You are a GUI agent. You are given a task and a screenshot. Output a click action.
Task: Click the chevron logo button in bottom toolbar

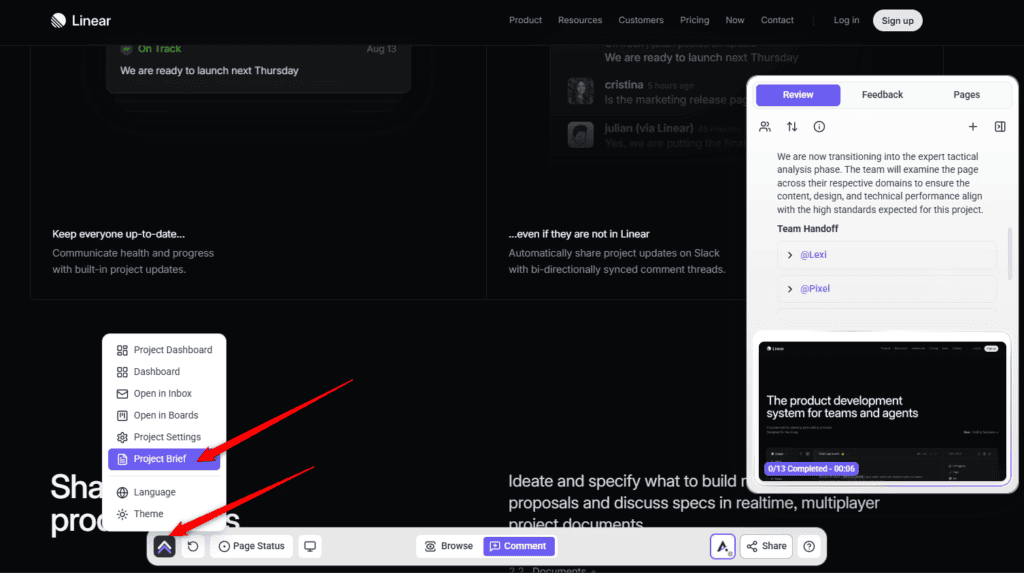[x=165, y=546]
